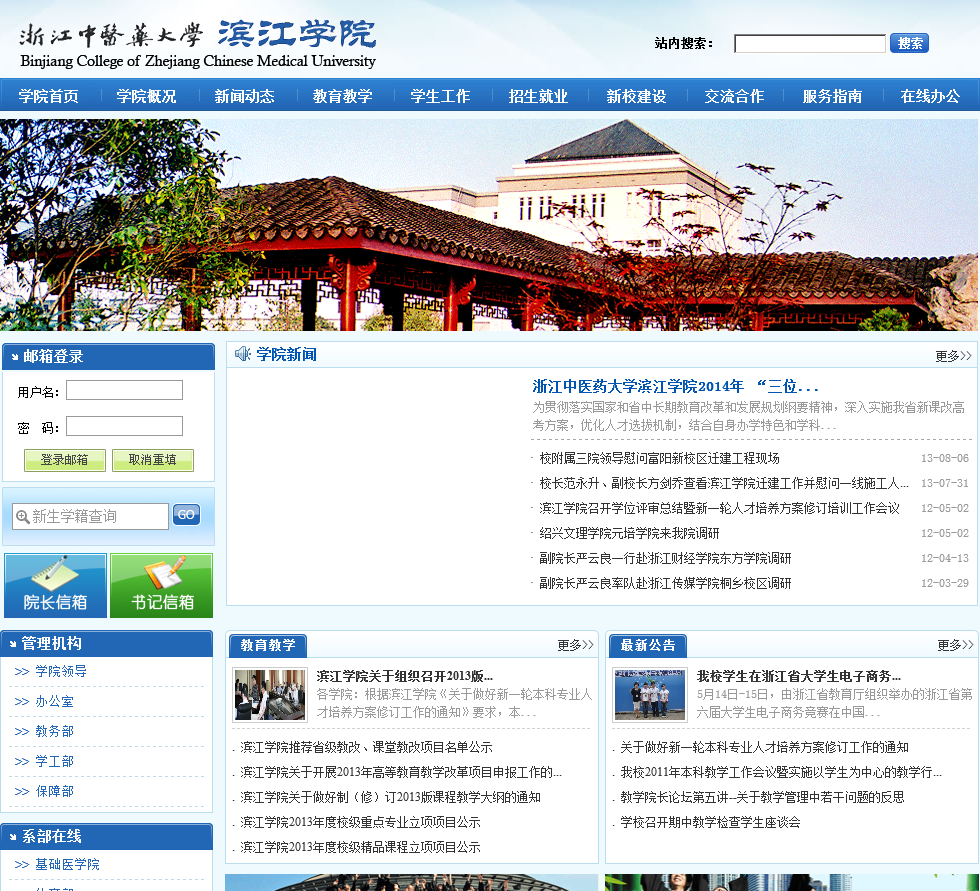
Task: Focus the 用户名 input field
Action: click(124, 390)
